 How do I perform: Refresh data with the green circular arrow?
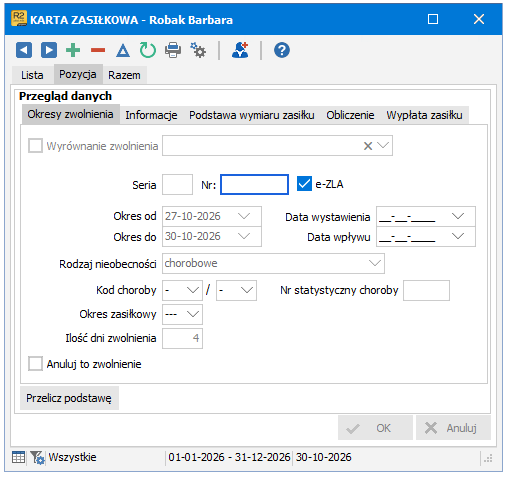point(148,50)
